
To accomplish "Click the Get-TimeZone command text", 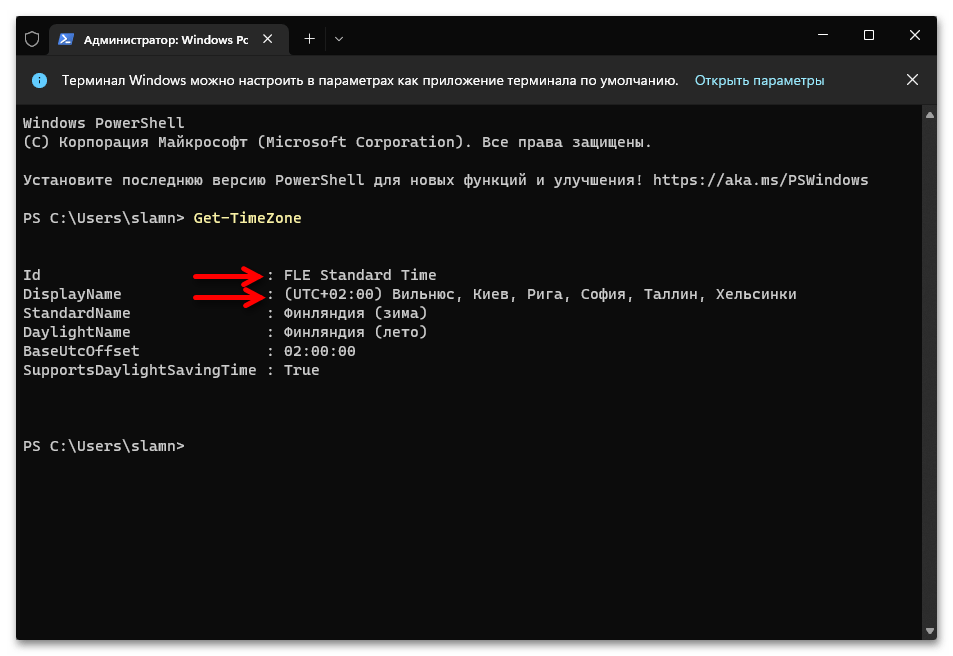I will point(247,218).
